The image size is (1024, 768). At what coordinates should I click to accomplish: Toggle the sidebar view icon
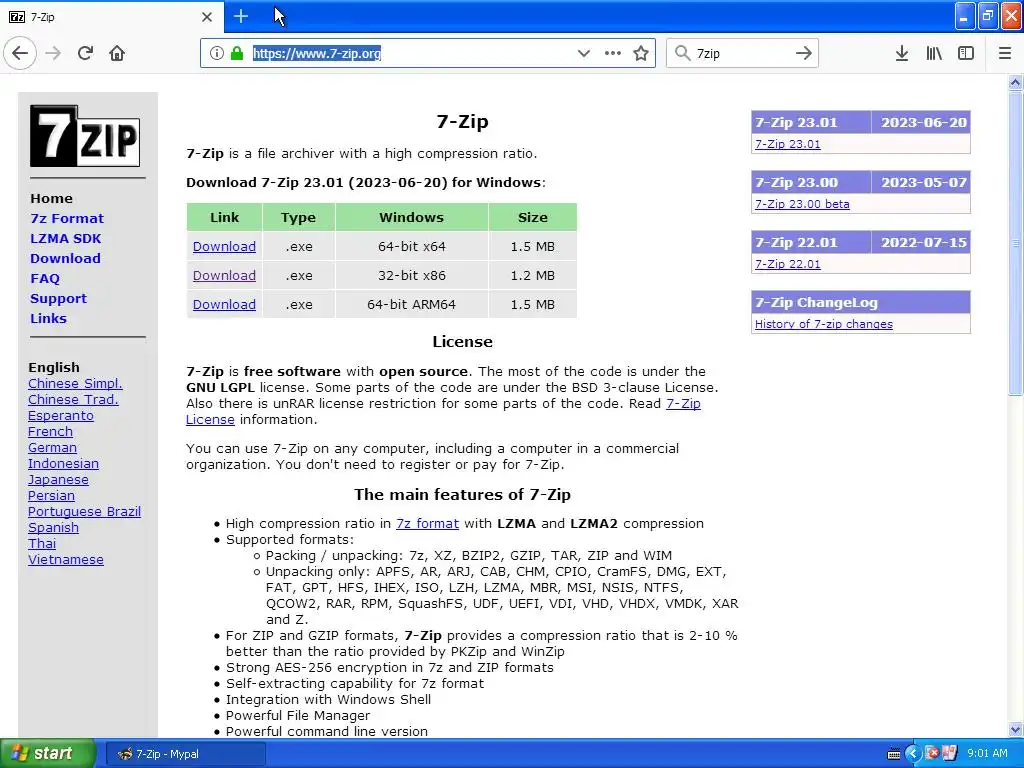coord(966,54)
